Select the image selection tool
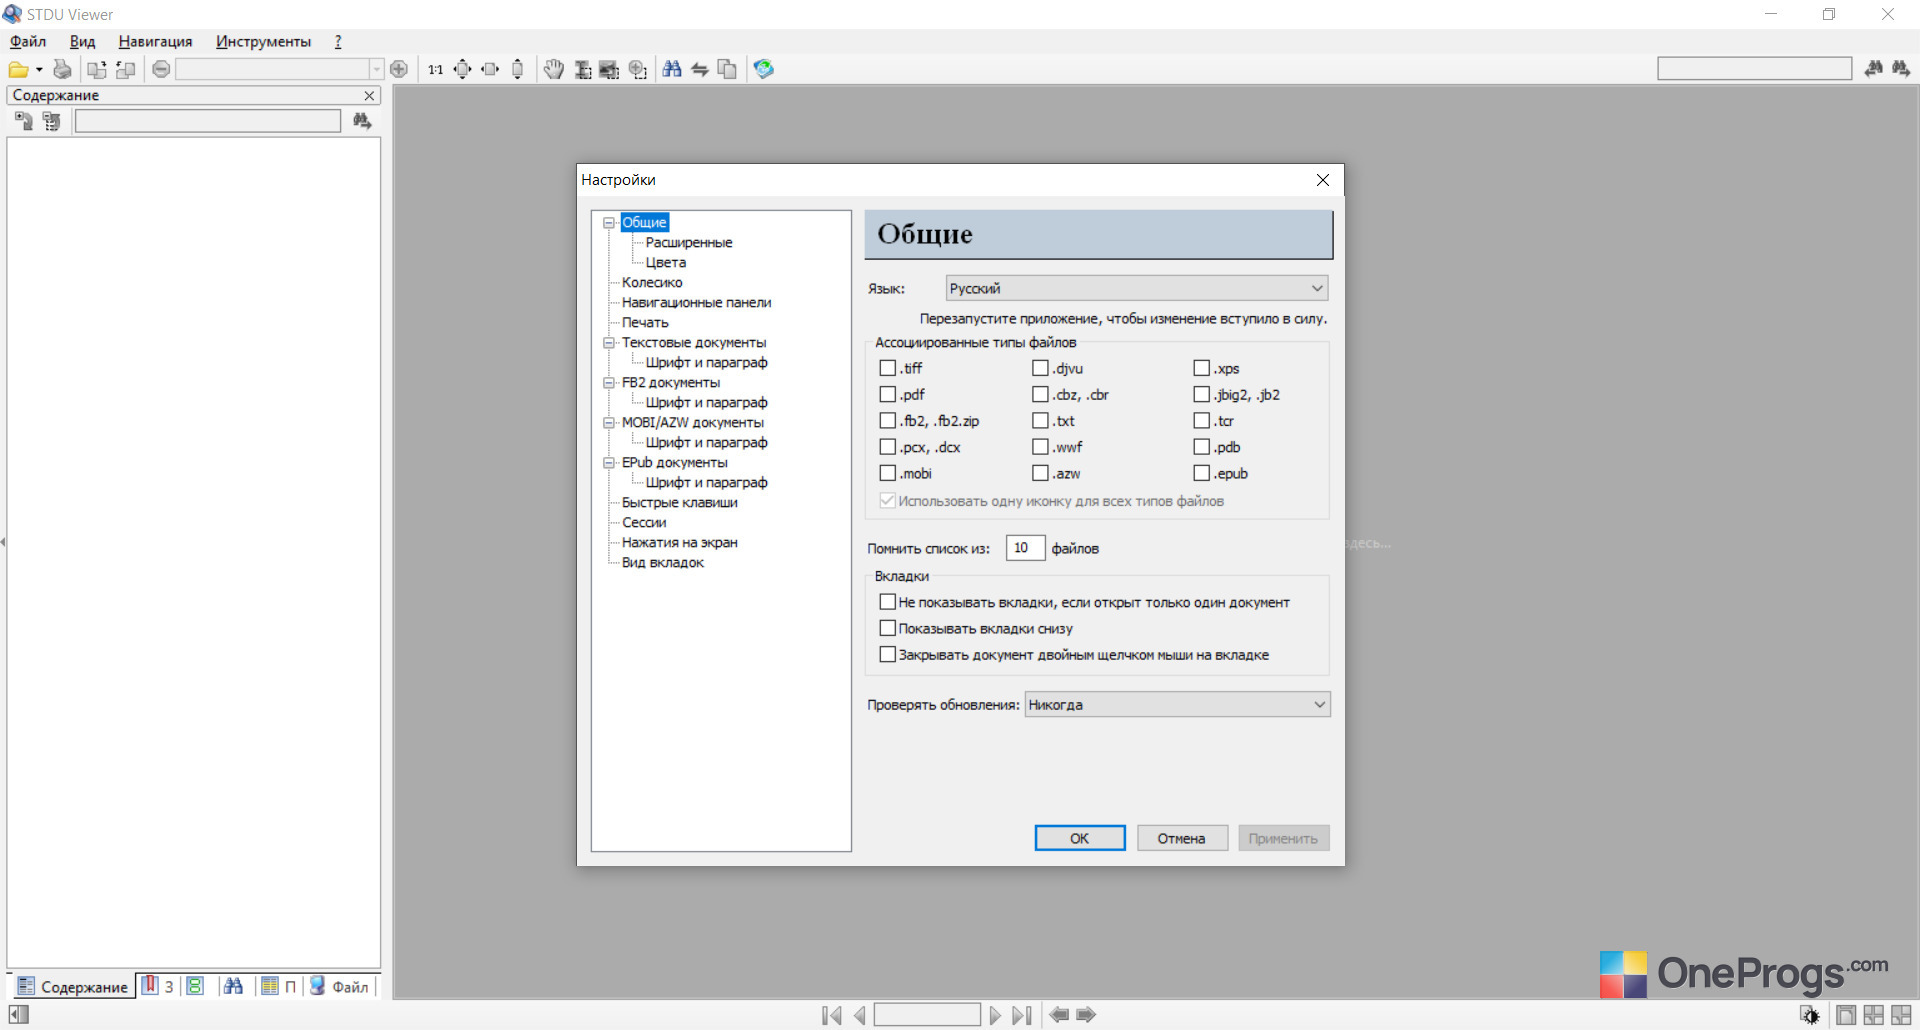 [609, 69]
